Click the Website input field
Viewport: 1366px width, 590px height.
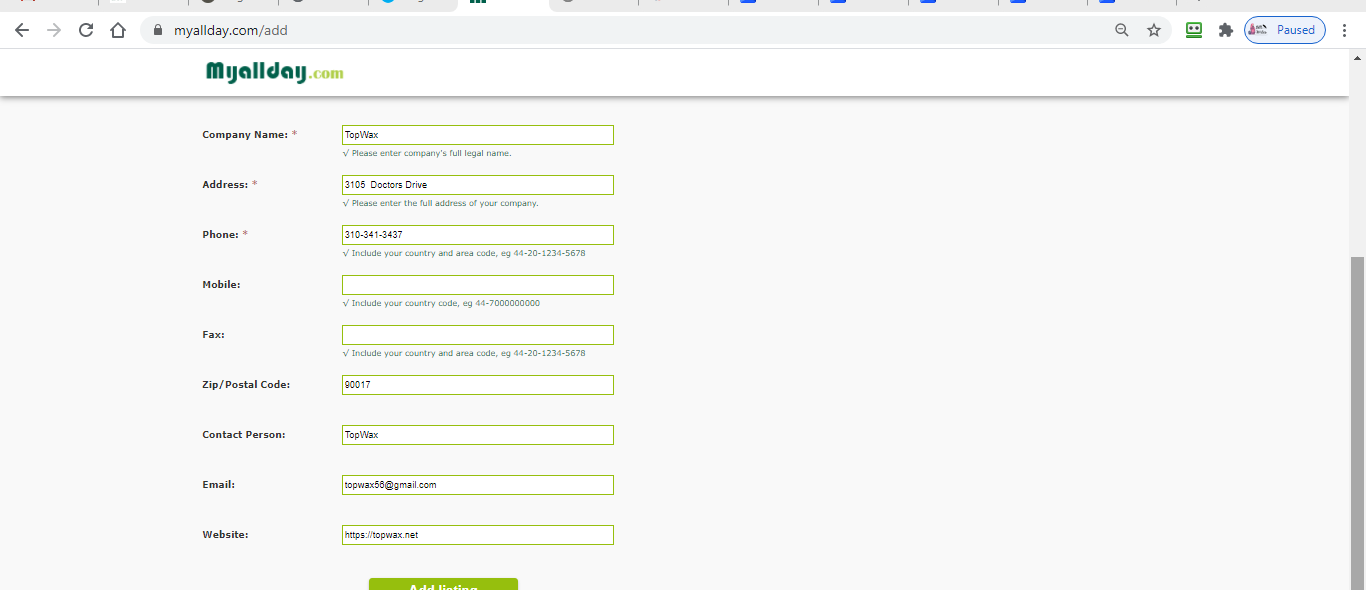tap(478, 535)
